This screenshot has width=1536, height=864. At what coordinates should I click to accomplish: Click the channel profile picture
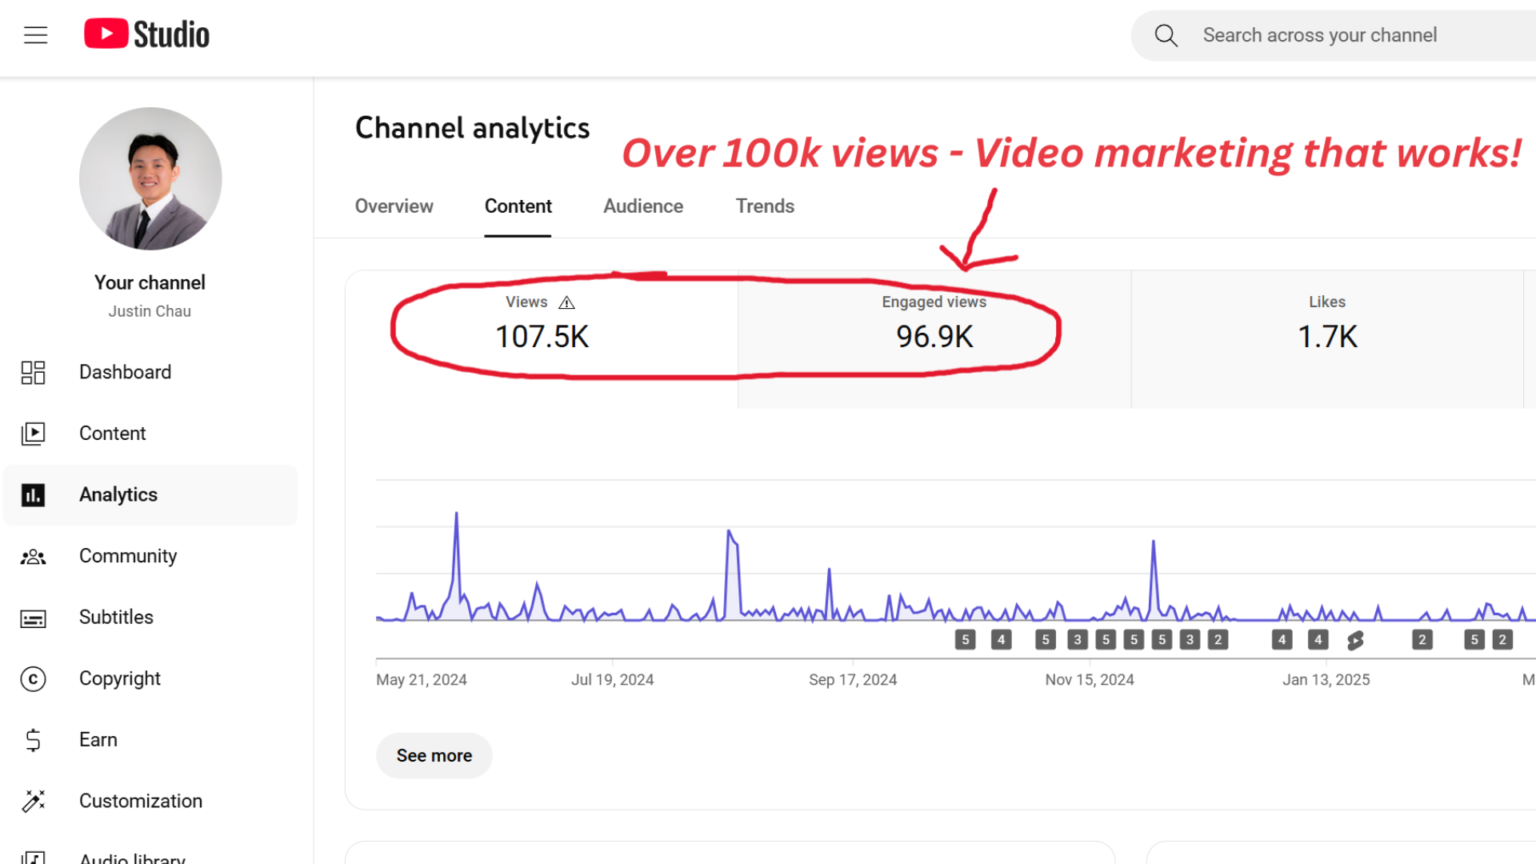point(150,179)
